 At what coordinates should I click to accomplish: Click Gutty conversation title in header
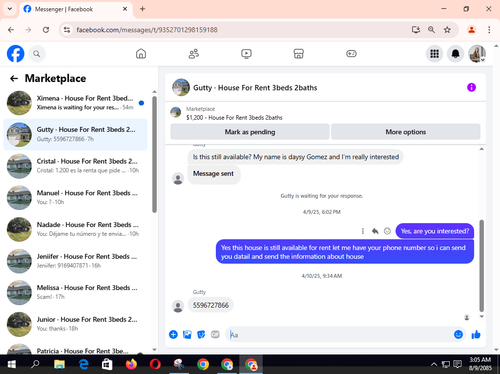pos(255,88)
